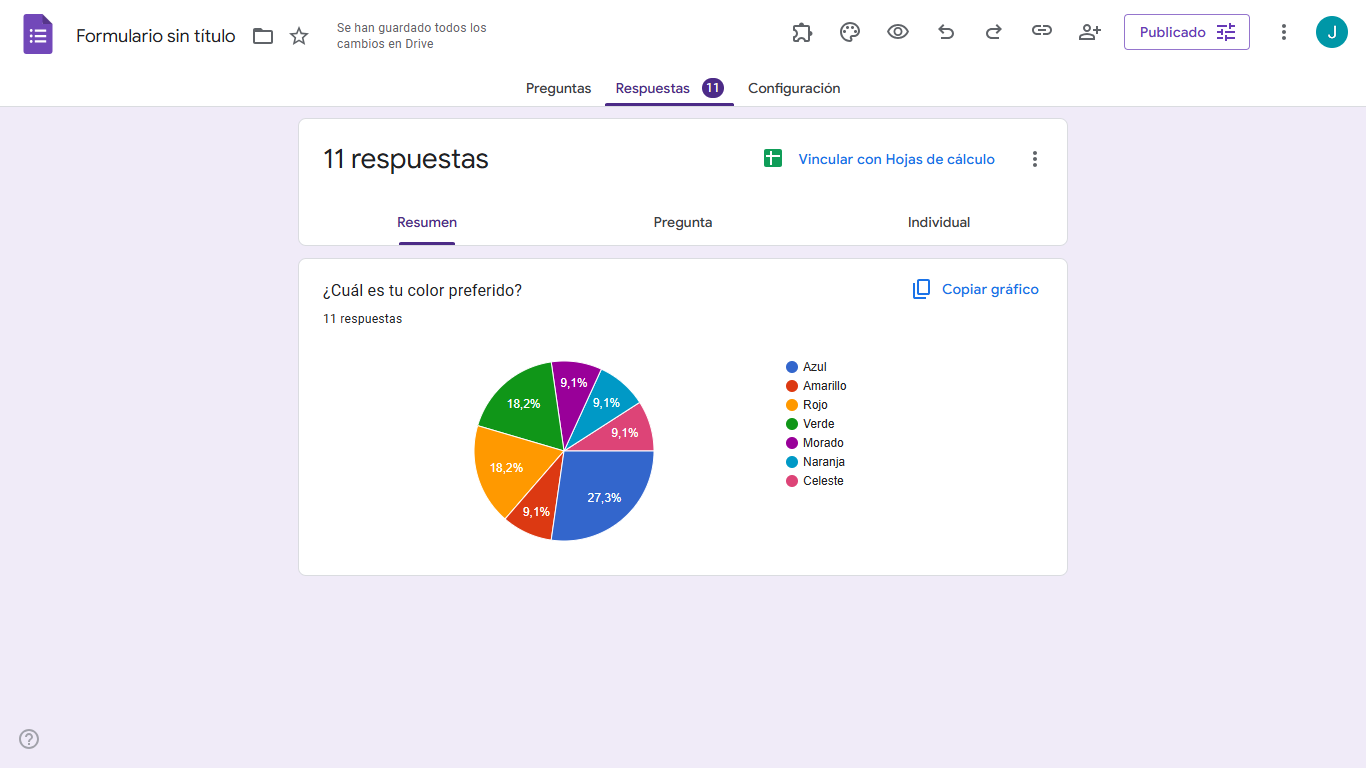Open the theme palette customizer

pos(850,32)
